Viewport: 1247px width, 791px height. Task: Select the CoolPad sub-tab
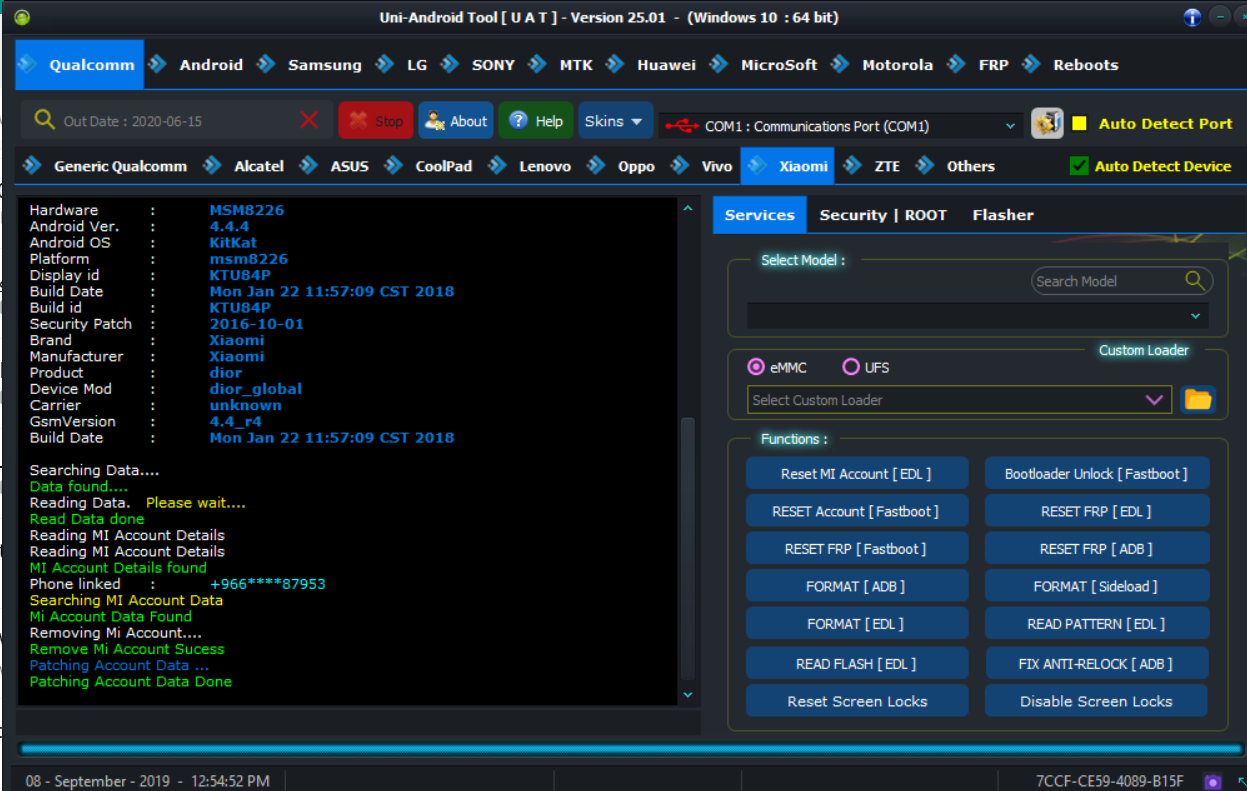(x=431, y=166)
